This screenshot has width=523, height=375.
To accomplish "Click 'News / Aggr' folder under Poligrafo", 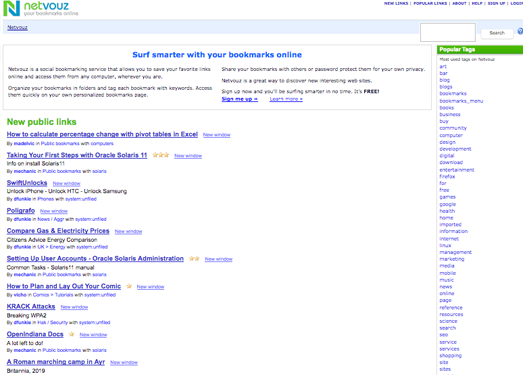I will click(51, 219).
